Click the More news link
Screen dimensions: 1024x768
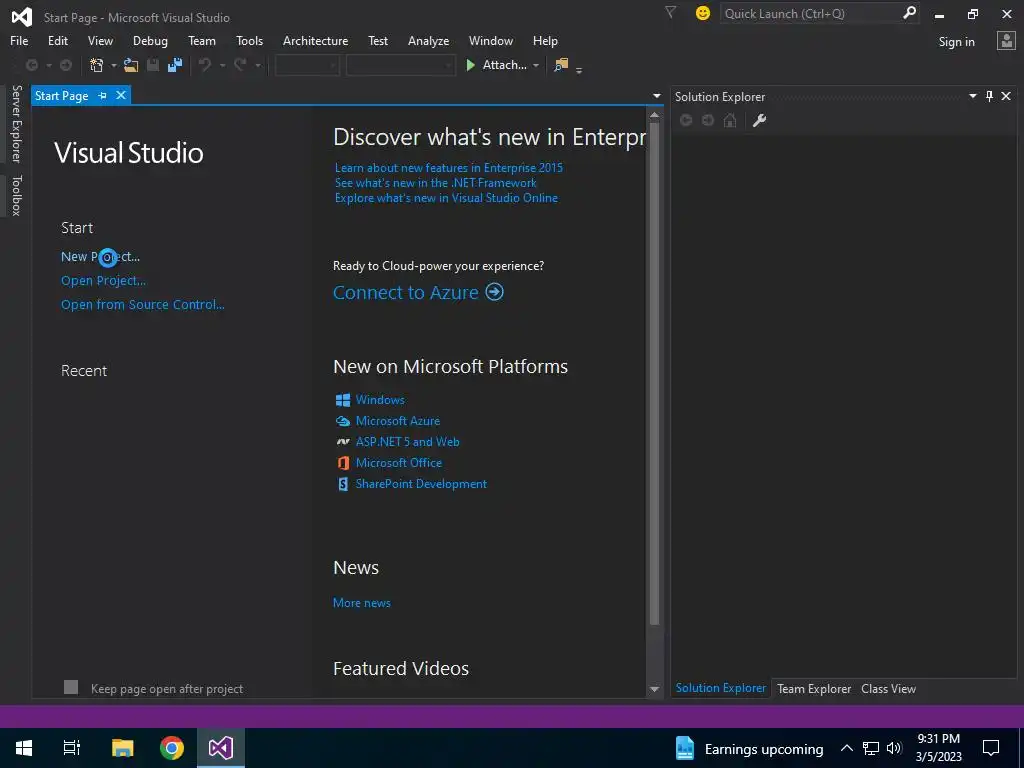(362, 603)
